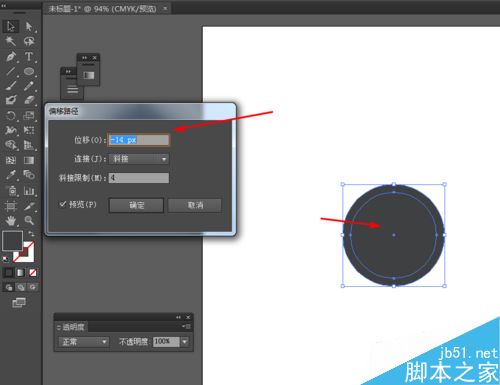Select the Slice tool
The width and height of the screenshot is (500, 385).
tap(29, 206)
